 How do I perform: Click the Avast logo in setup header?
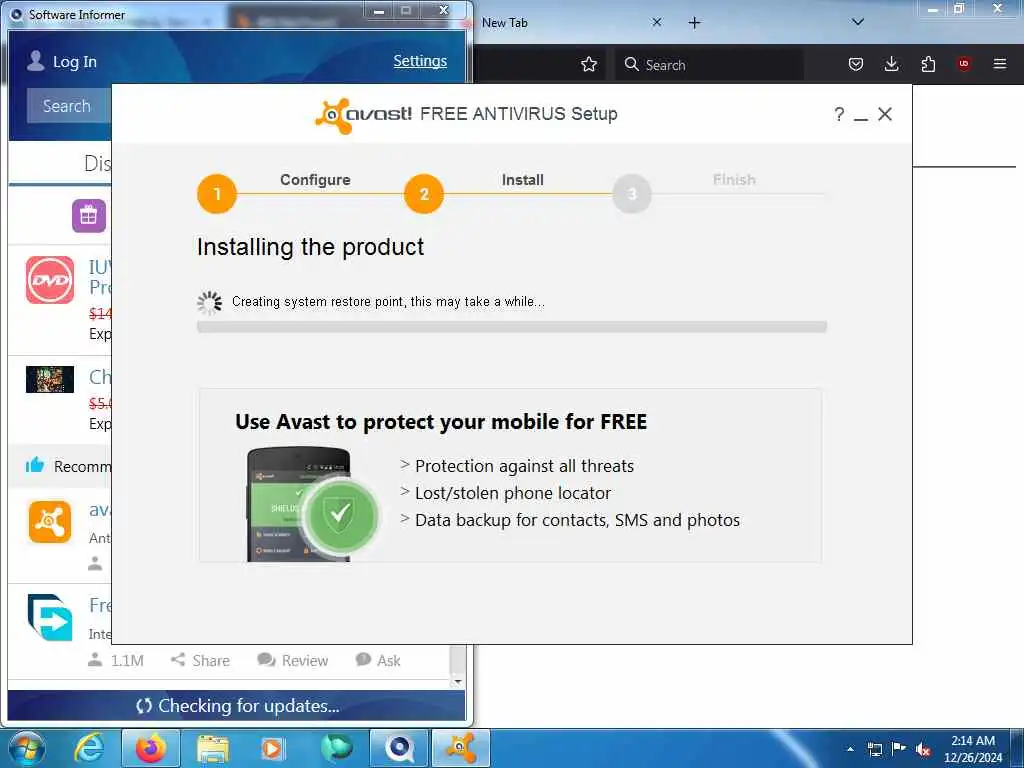(x=363, y=115)
